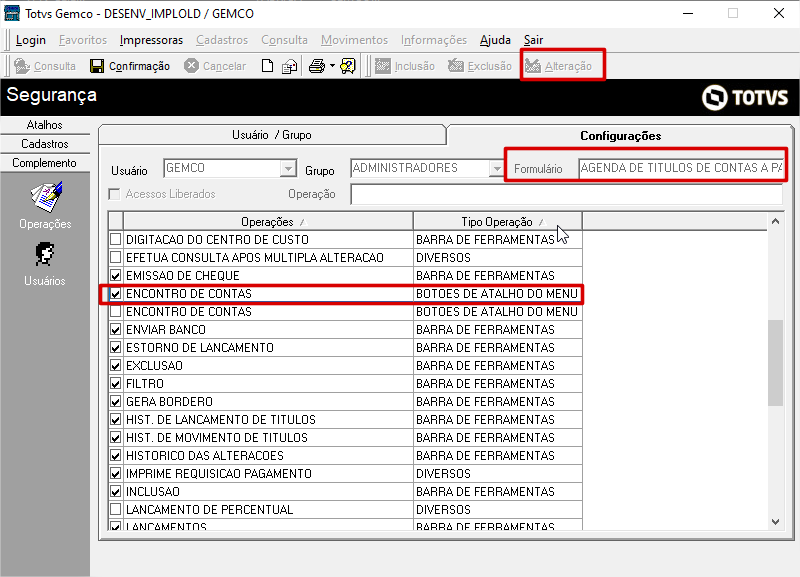Open the Atalhos sidebar section
This screenshot has height=577, width=800.
(x=45, y=125)
